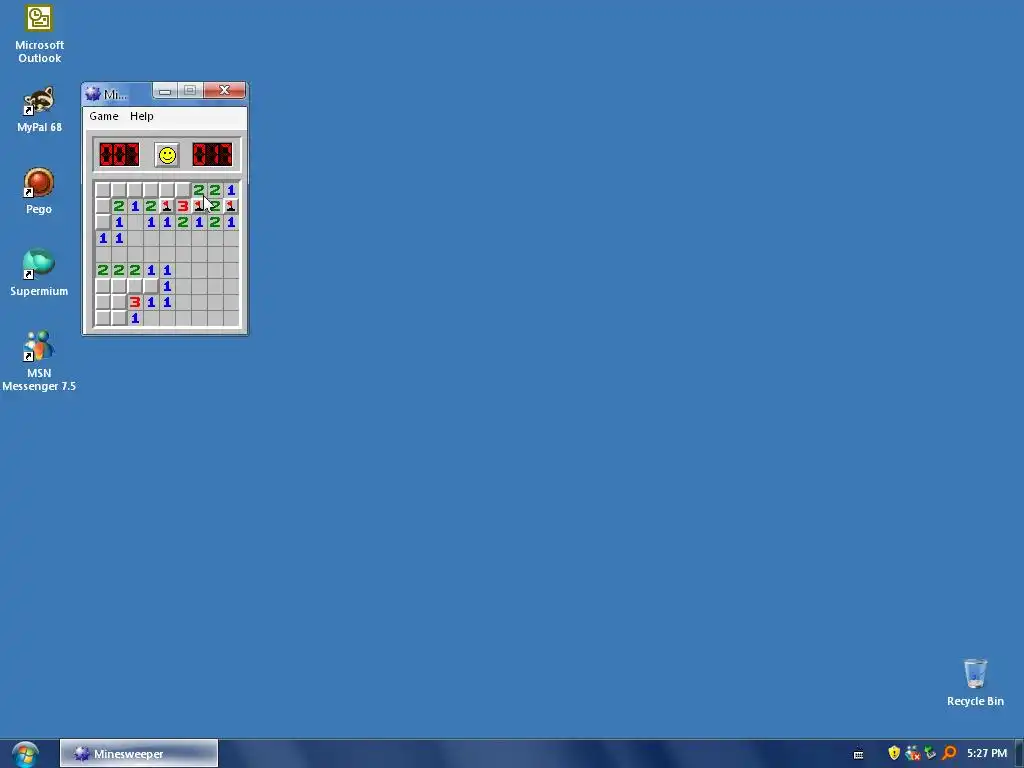Uncover the bottom-left corner covered tile
1024x768 pixels.
click(103, 318)
